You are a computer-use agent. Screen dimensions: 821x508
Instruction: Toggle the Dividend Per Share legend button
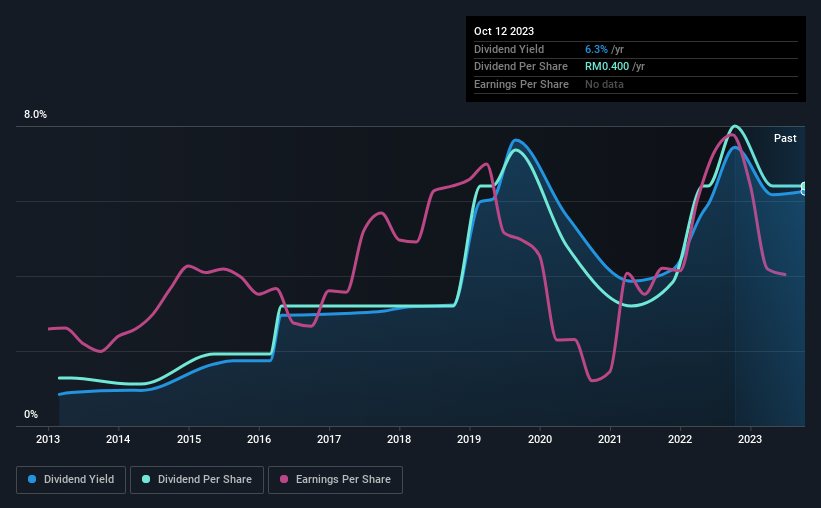(x=197, y=480)
